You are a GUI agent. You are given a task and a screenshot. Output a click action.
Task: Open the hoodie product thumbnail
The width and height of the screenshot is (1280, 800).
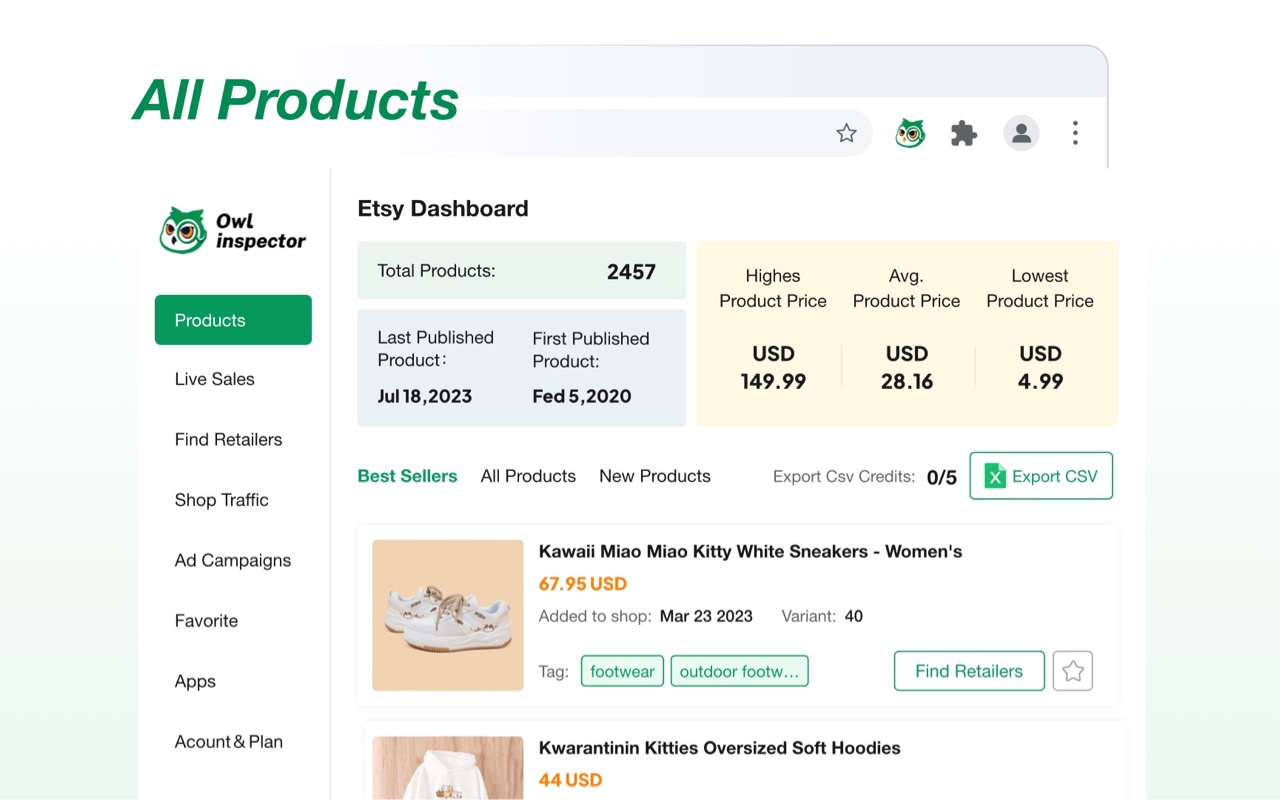point(448,768)
